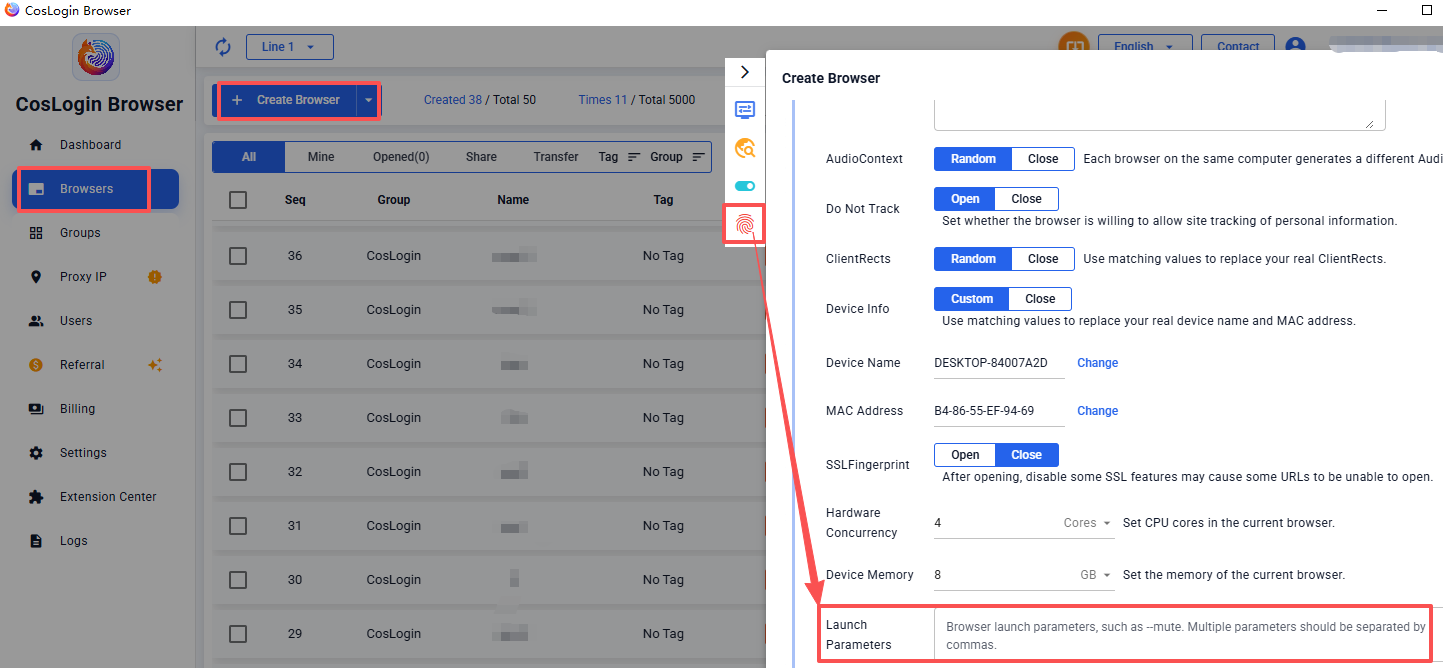
Task: Check the row with Seq 32
Action: tap(238, 472)
